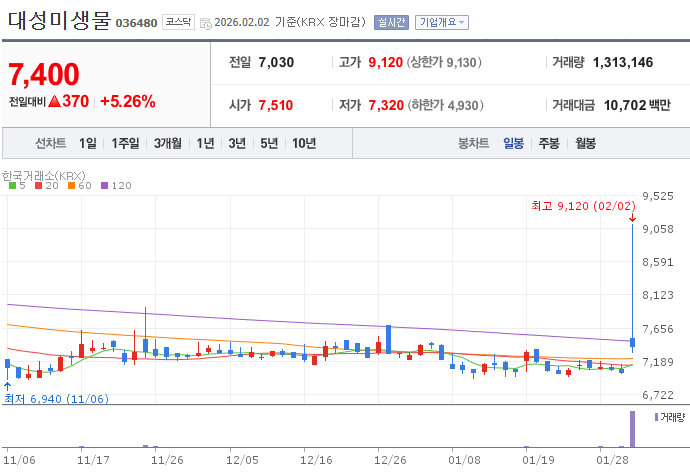Click the 9,525 price axis label
Viewport: 690px width, 473px height.
pos(658,196)
